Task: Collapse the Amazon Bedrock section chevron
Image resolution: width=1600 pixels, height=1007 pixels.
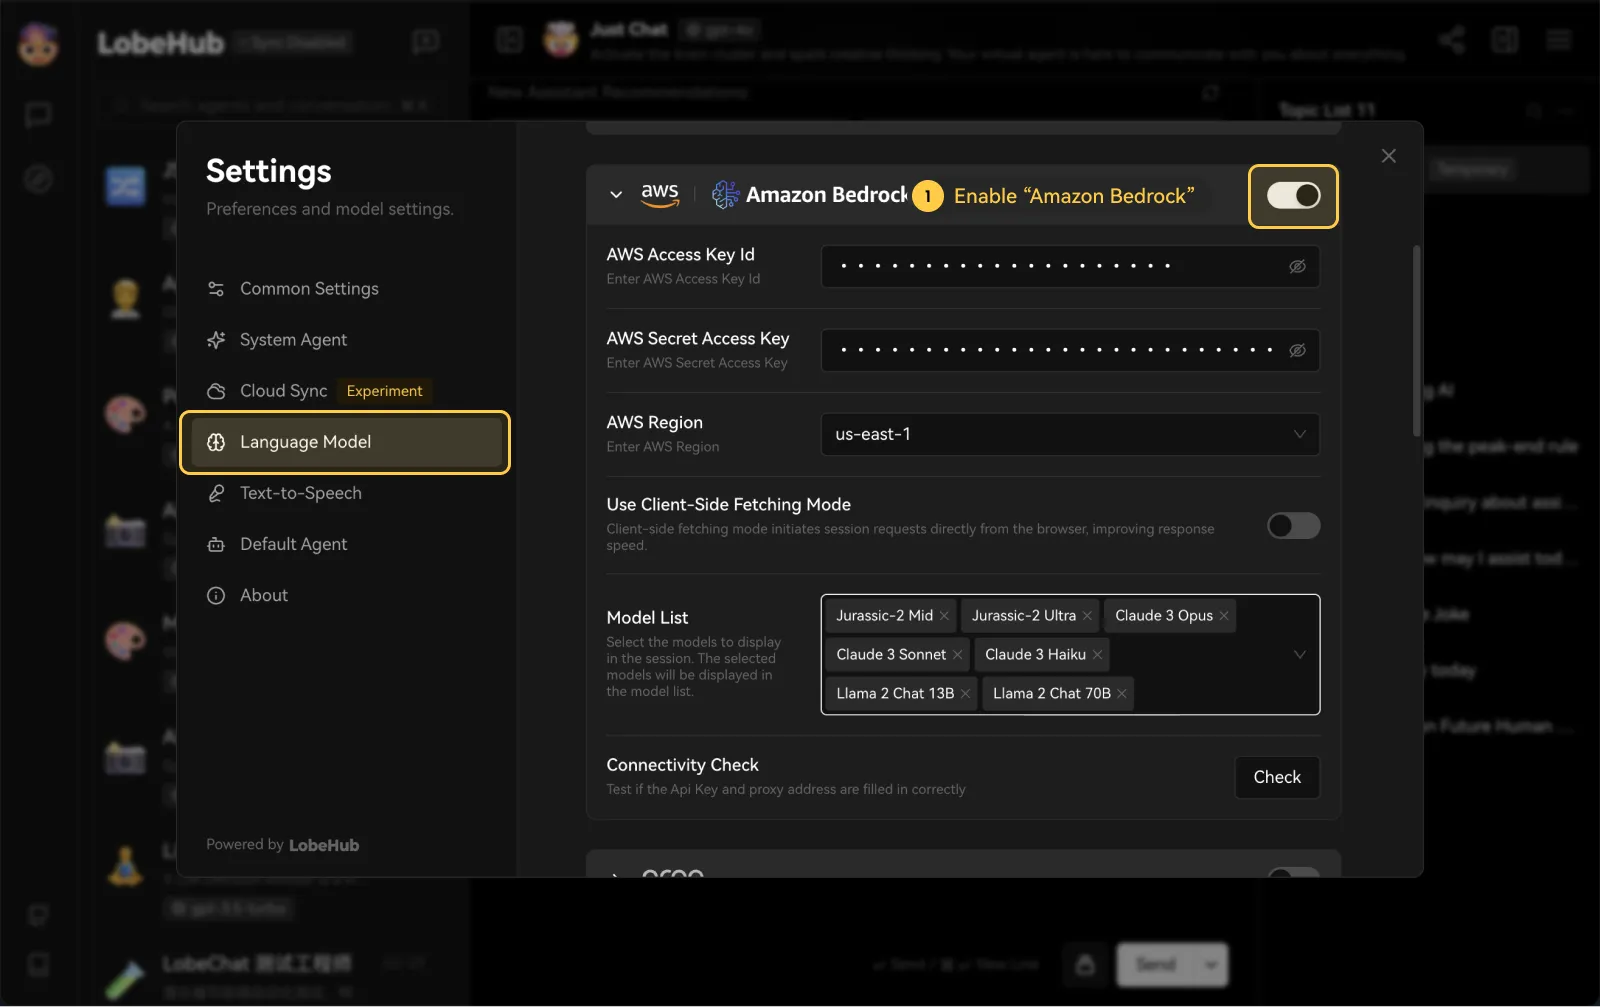Action: [616, 195]
